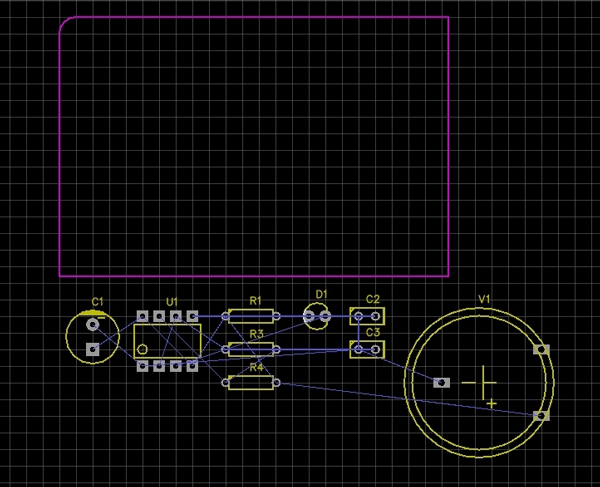Select the C1 capacitor's round upper pad
The image size is (600, 487).
click(93, 324)
